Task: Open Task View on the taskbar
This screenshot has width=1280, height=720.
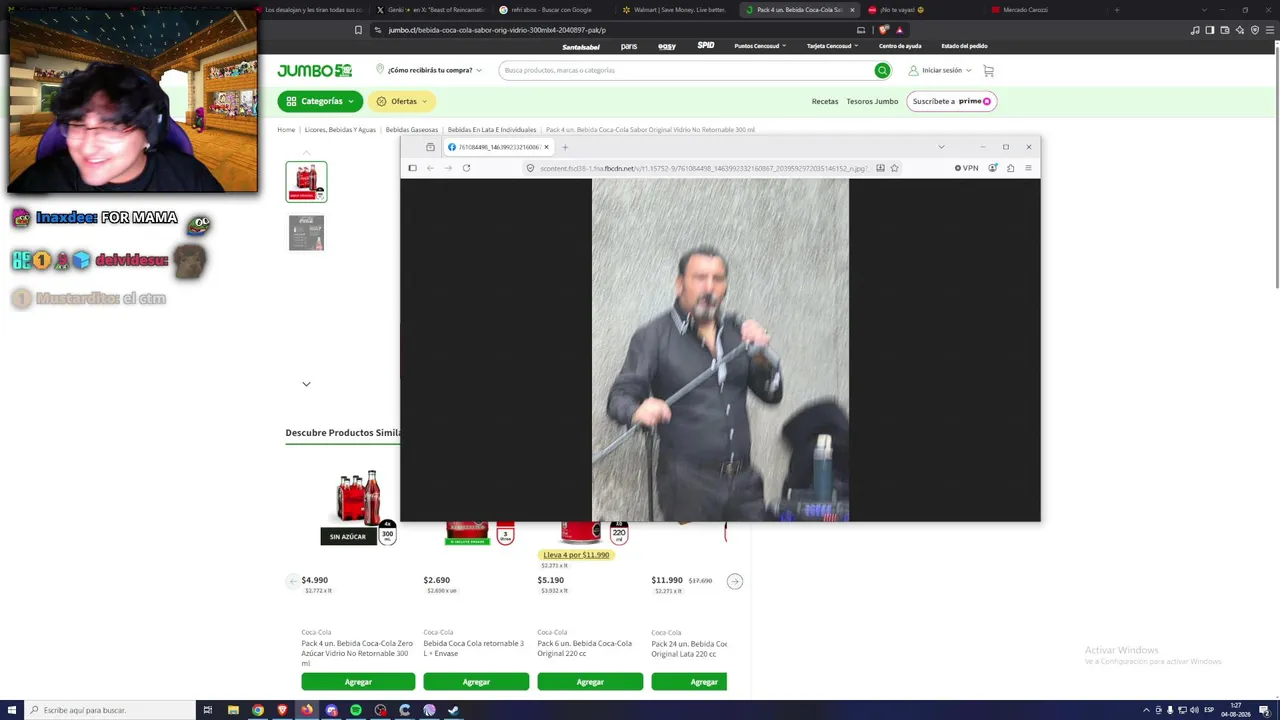Action: (208, 710)
